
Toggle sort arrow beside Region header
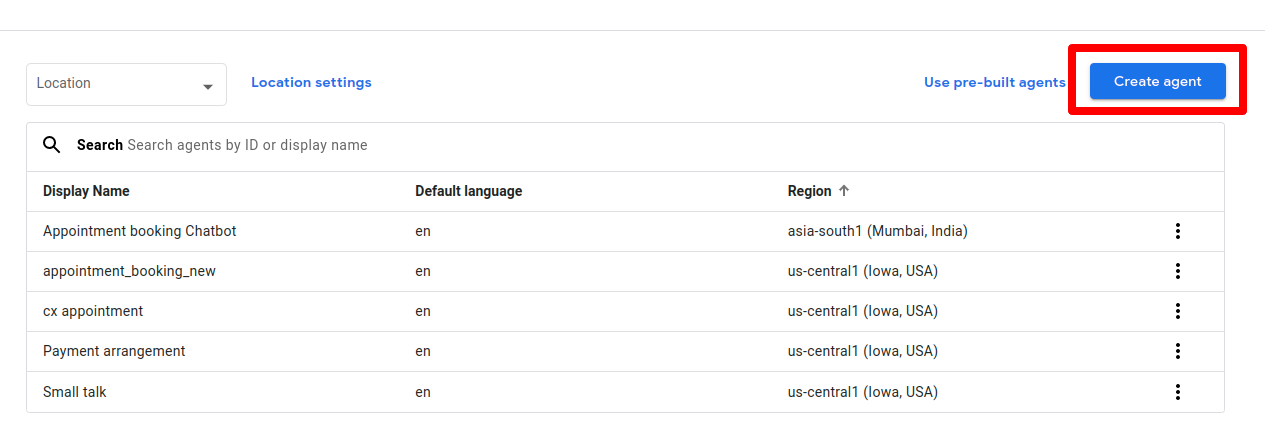[x=844, y=191]
